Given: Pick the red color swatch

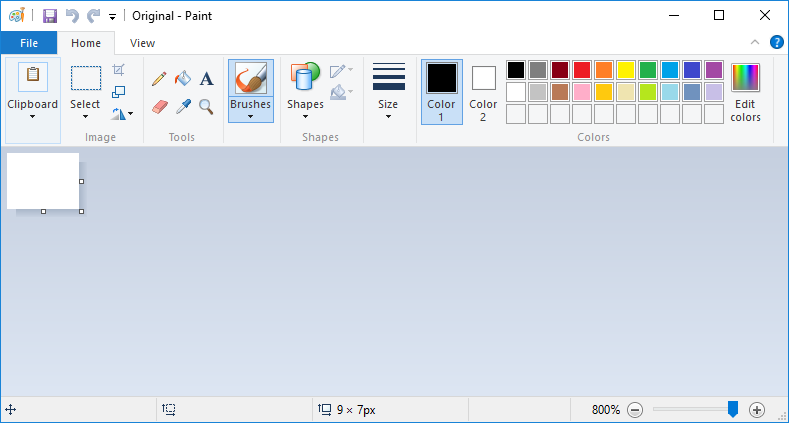Looking at the screenshot, I should 582,70.
